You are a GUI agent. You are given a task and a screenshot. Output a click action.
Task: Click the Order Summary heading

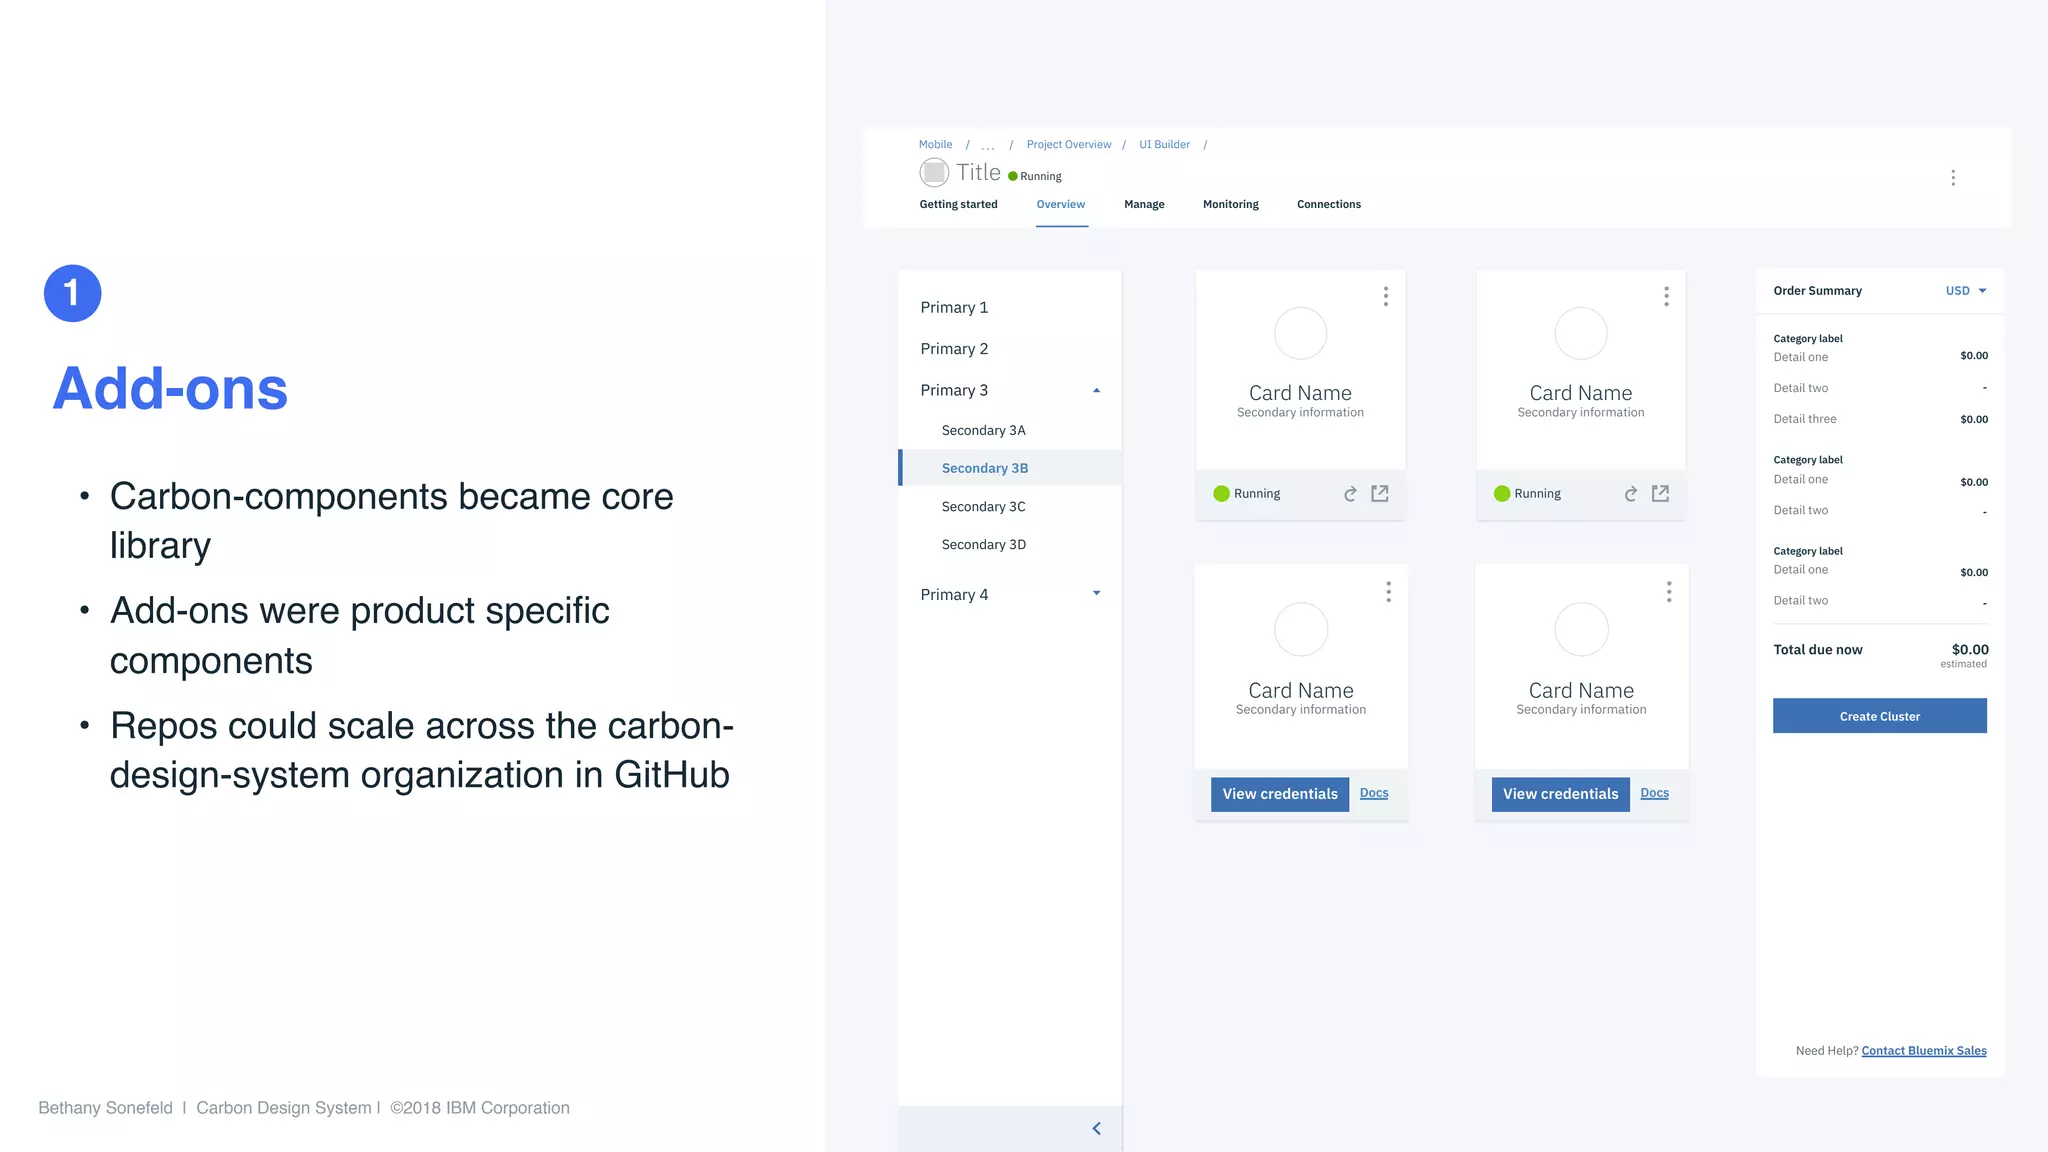click(x=1818, y=291)
